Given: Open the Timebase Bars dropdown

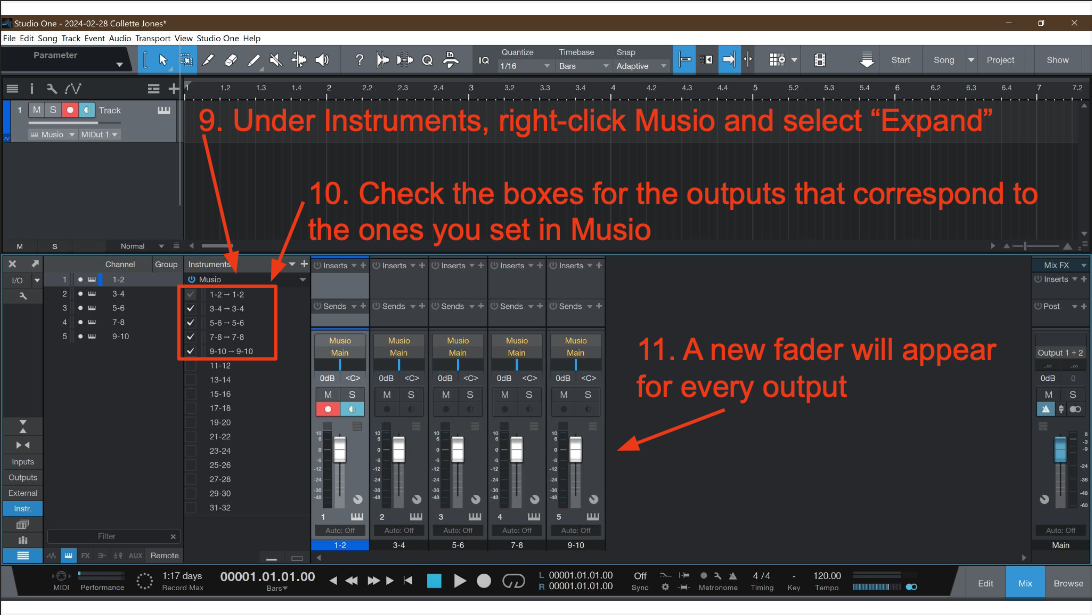Looking at the screenshot, I should (584, 66).
